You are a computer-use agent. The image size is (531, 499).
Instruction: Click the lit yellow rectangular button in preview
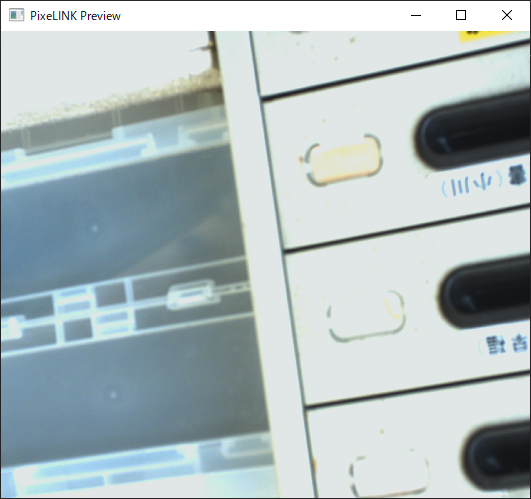(x=343, y=161)
